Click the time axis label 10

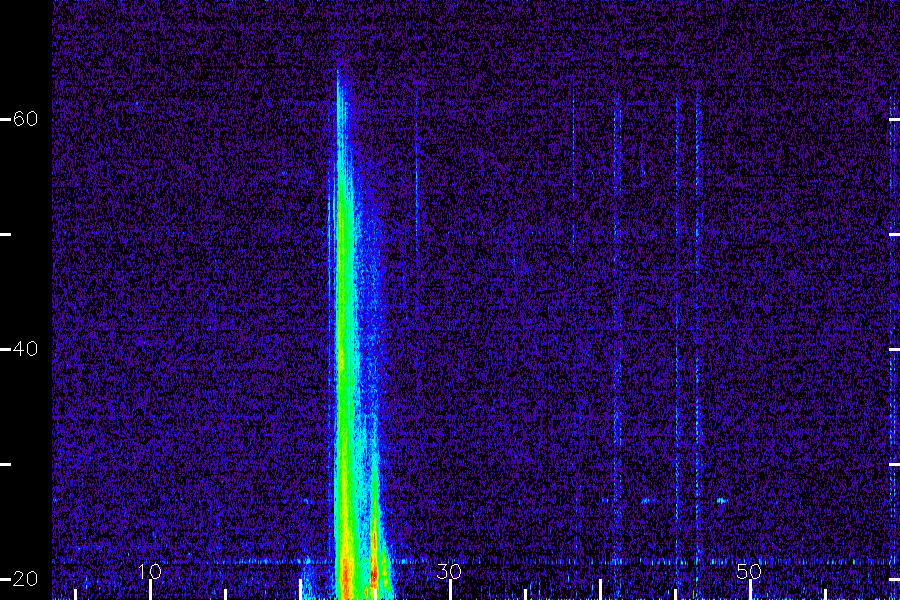click(150, 571)
